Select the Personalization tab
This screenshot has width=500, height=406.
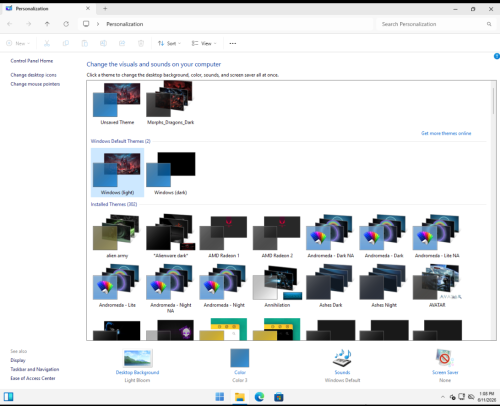47,9
